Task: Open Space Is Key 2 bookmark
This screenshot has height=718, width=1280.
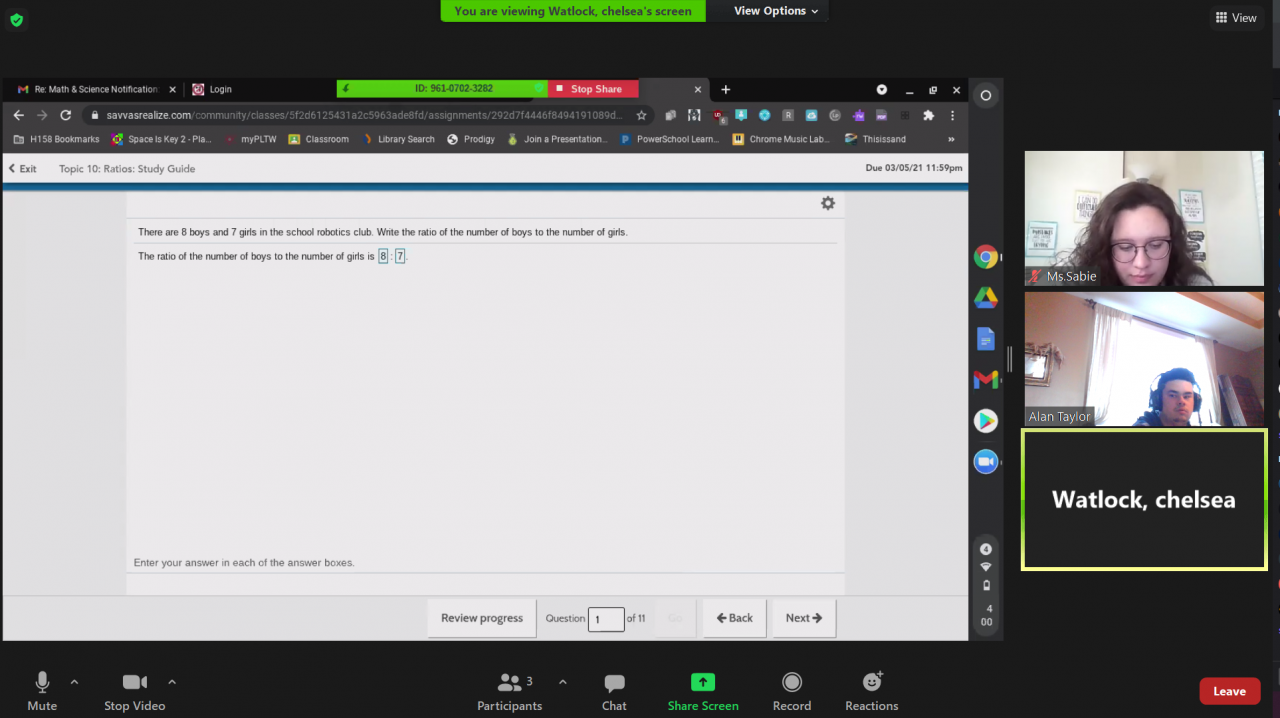Action: [x=162, y=139]
